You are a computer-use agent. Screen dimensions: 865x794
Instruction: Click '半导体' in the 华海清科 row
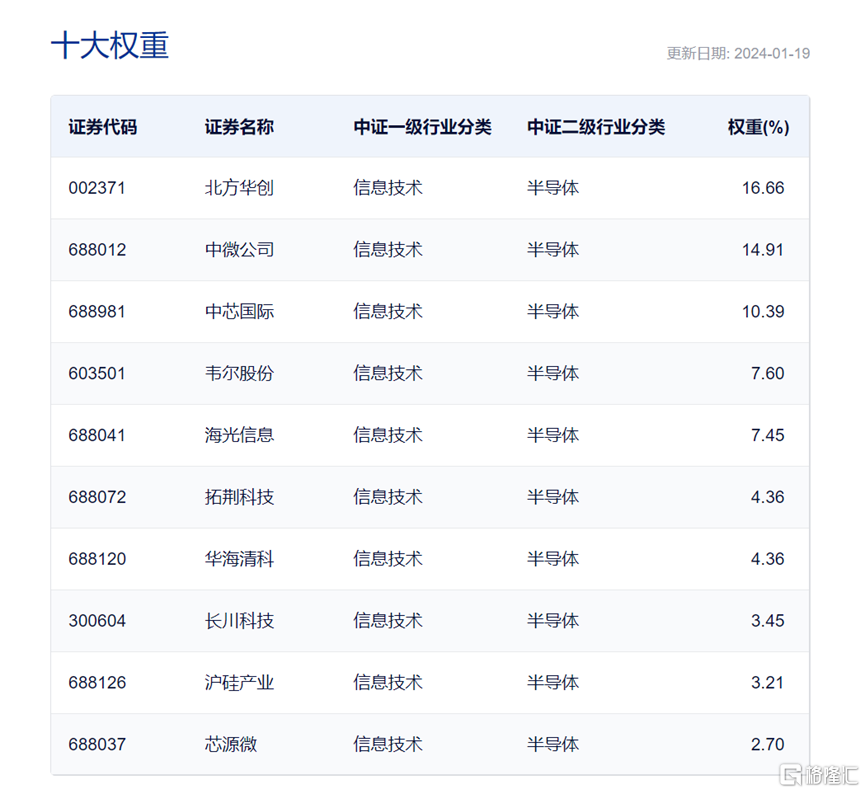pos(553,559)
